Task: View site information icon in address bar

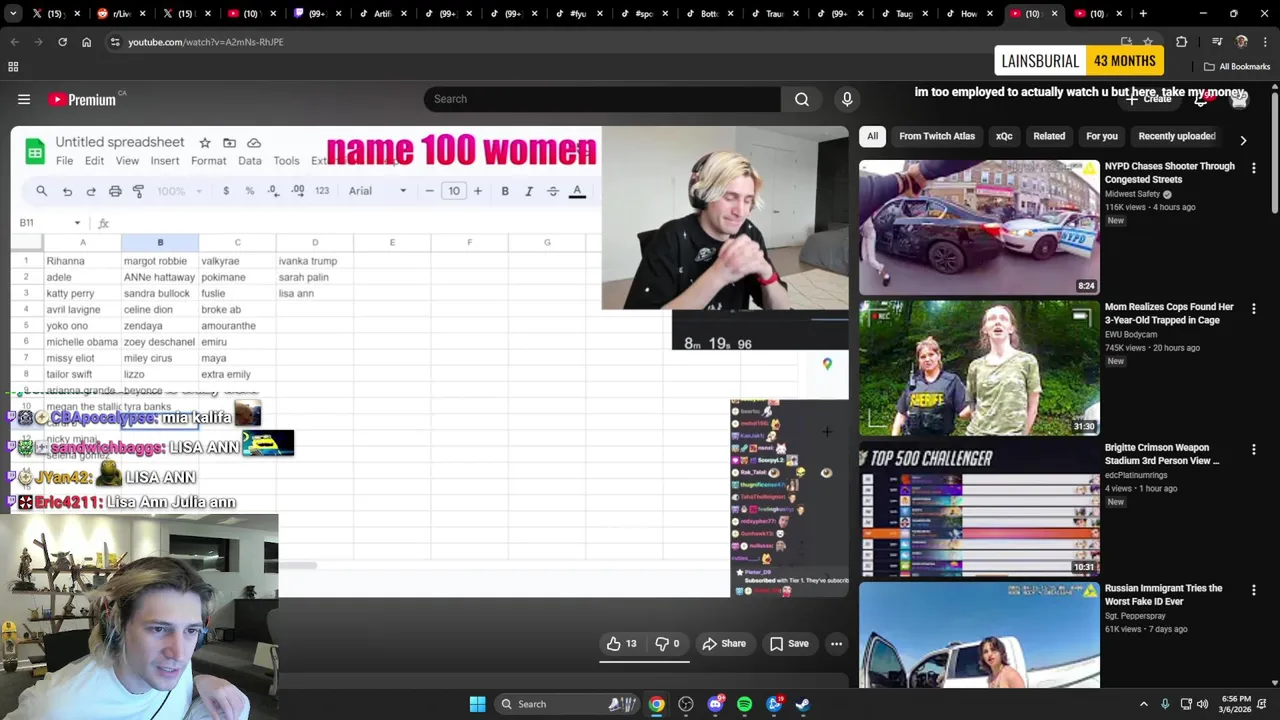Action: 115,42
